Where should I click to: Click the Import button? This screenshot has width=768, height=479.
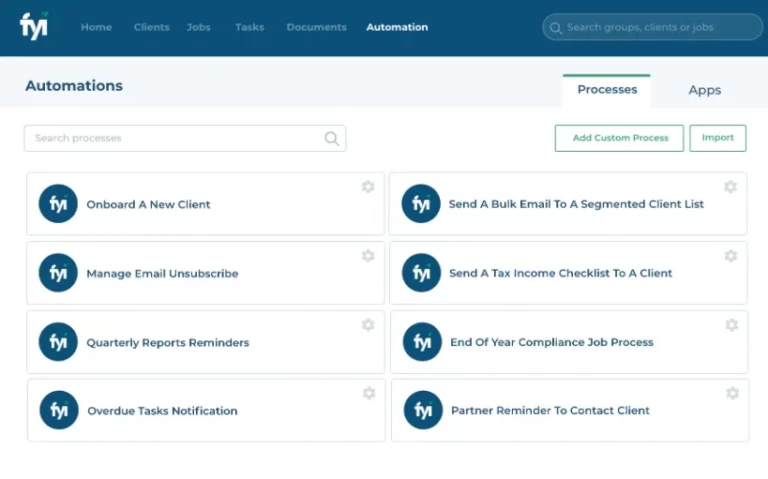717,138
